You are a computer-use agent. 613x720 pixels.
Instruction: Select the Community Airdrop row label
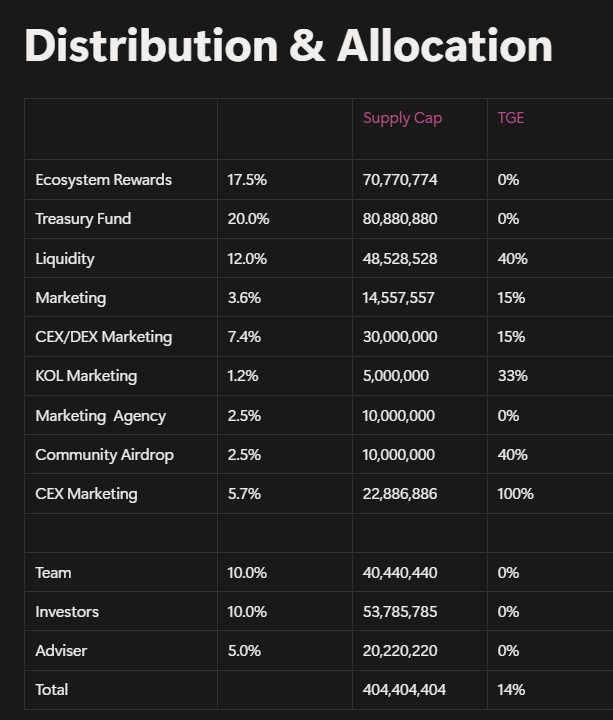coord(104,455)
